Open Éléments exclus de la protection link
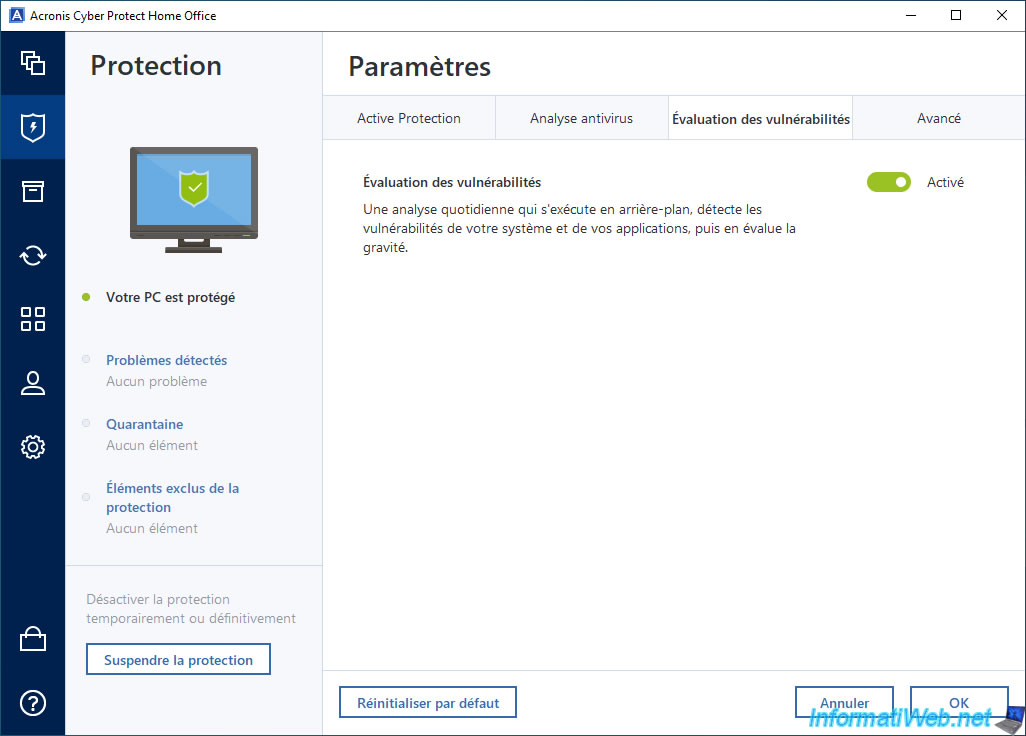The height and width of the screenshot is (736, 1026). 172,497
